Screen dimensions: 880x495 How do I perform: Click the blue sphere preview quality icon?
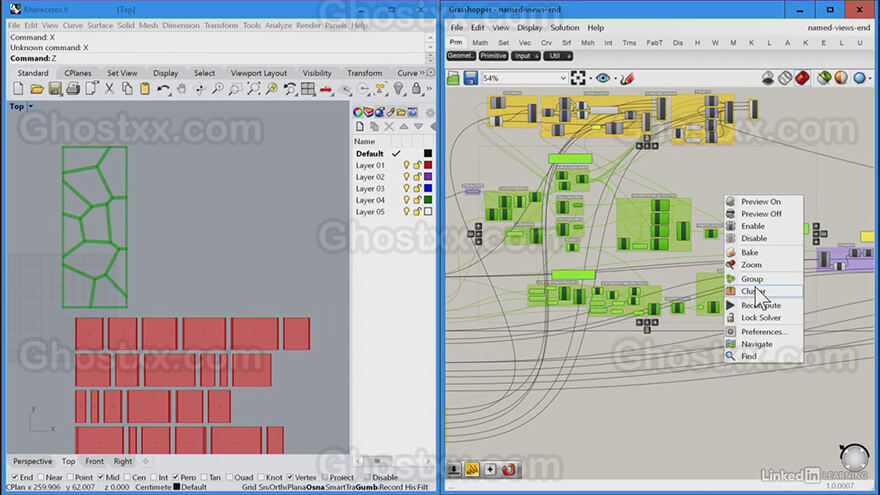tap(859, 78)
